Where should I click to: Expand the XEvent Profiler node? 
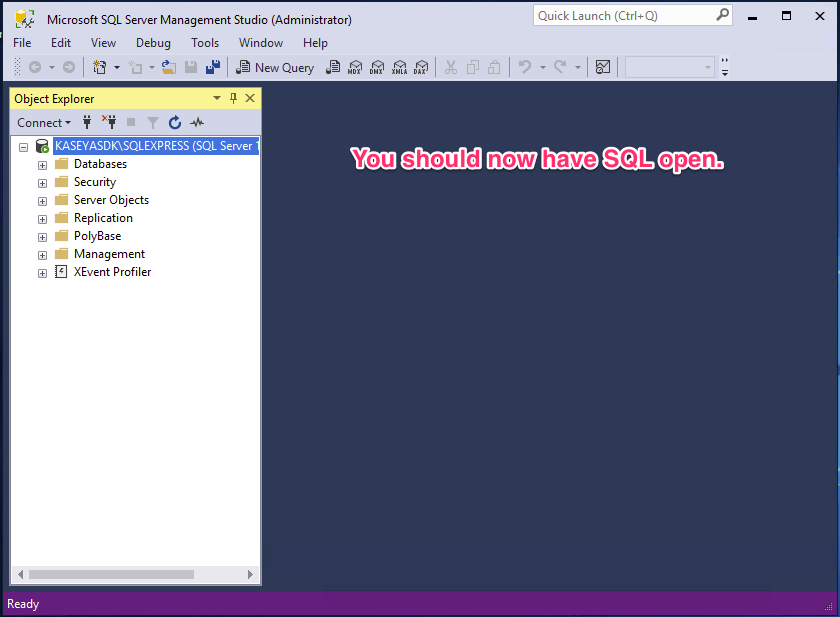click(x=42, y=273)
